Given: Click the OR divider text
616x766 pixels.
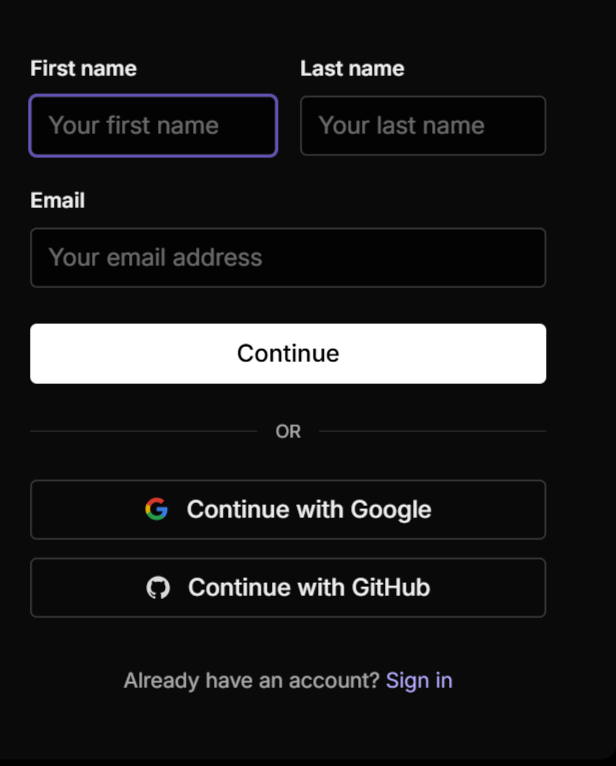Looking at the screenshot, I should (x=288, y=431).
